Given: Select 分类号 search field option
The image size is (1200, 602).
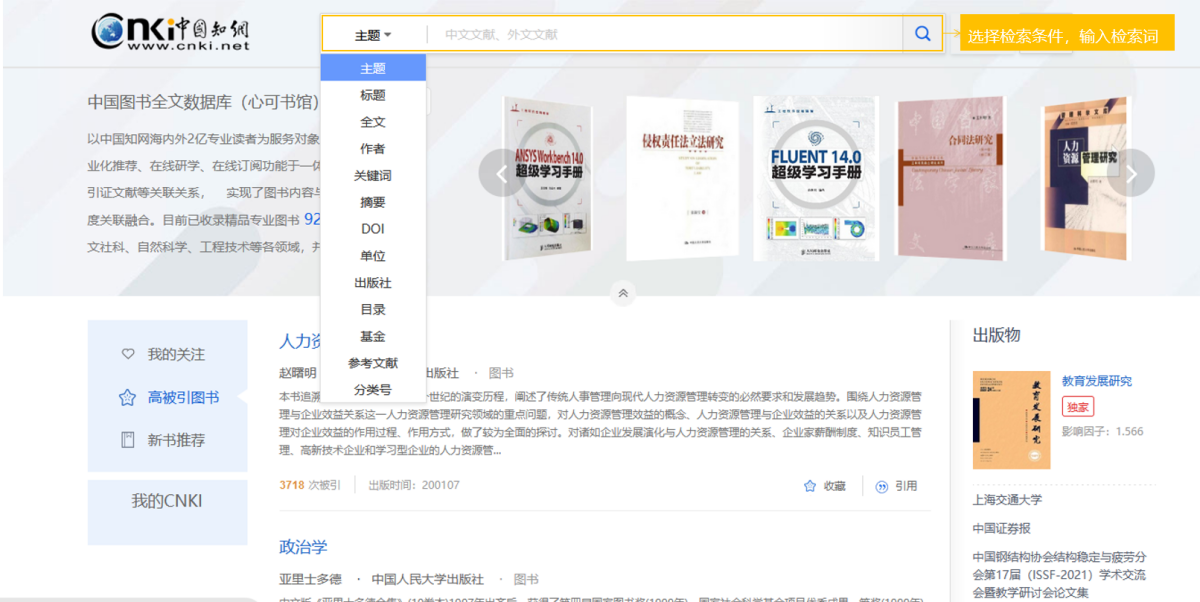Looking at the screenshot, I should [x=373, y=390].
